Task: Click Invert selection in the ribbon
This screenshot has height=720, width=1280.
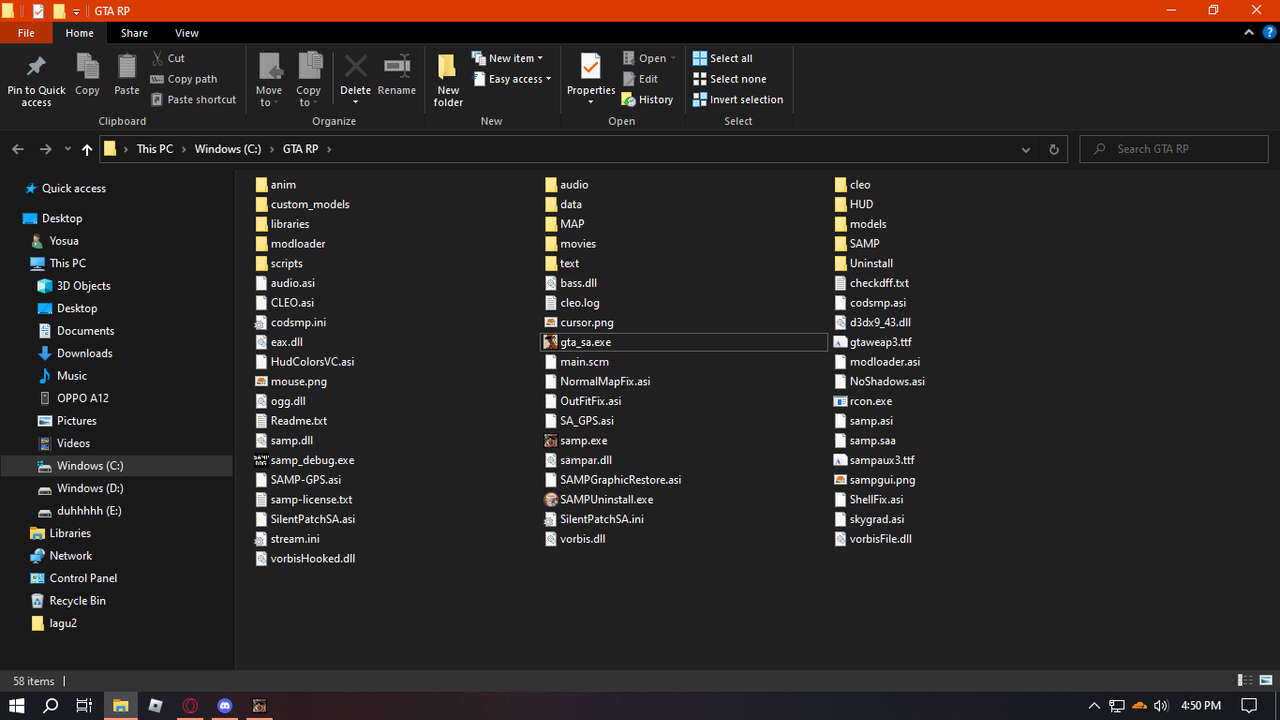Action: [738, 100]
